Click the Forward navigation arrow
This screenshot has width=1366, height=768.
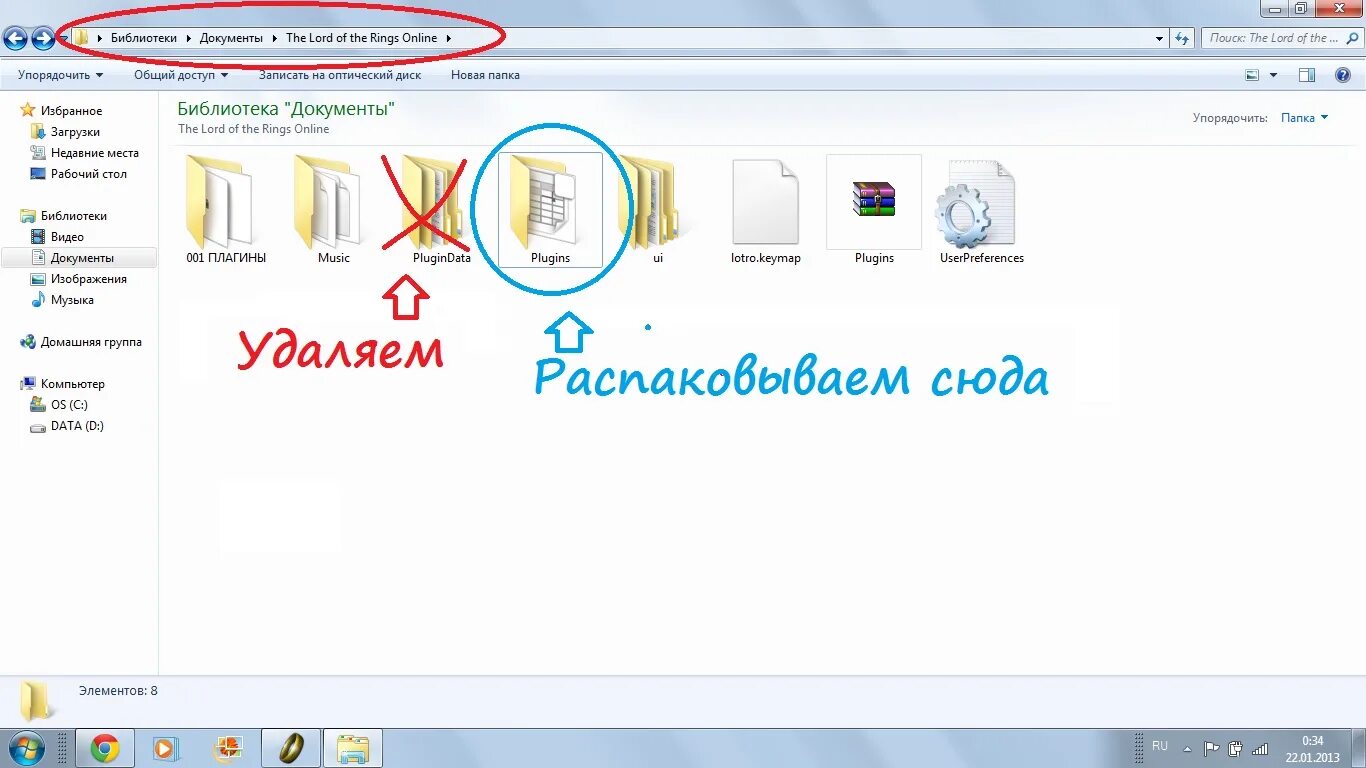43,38
